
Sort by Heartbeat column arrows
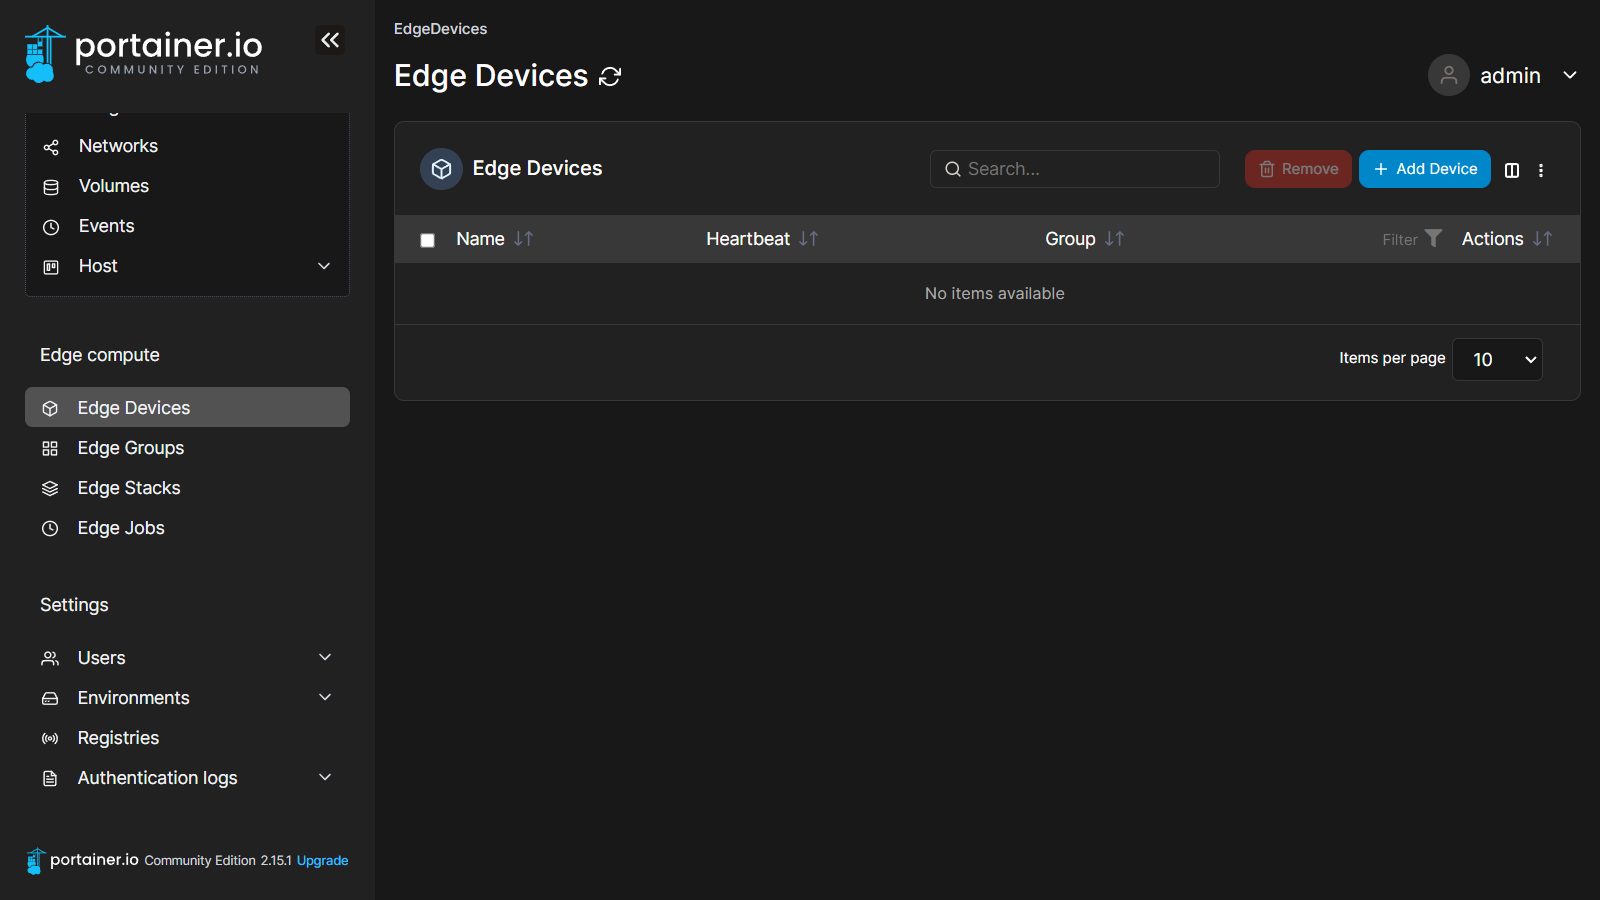point(809,239)
